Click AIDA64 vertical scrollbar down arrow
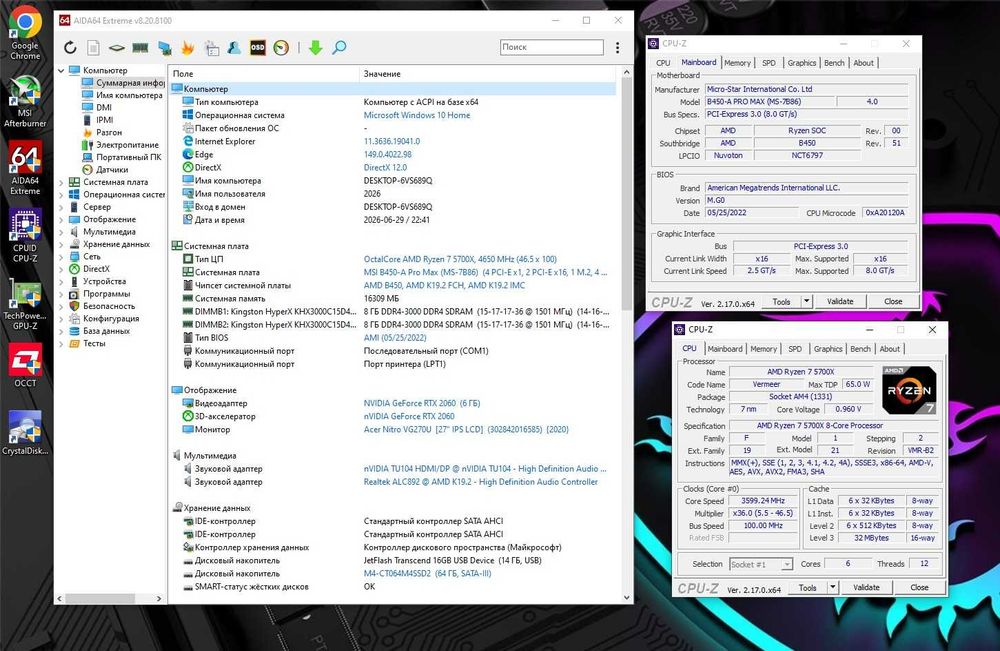Screen dimensions: 1000x651 [626, 597]
